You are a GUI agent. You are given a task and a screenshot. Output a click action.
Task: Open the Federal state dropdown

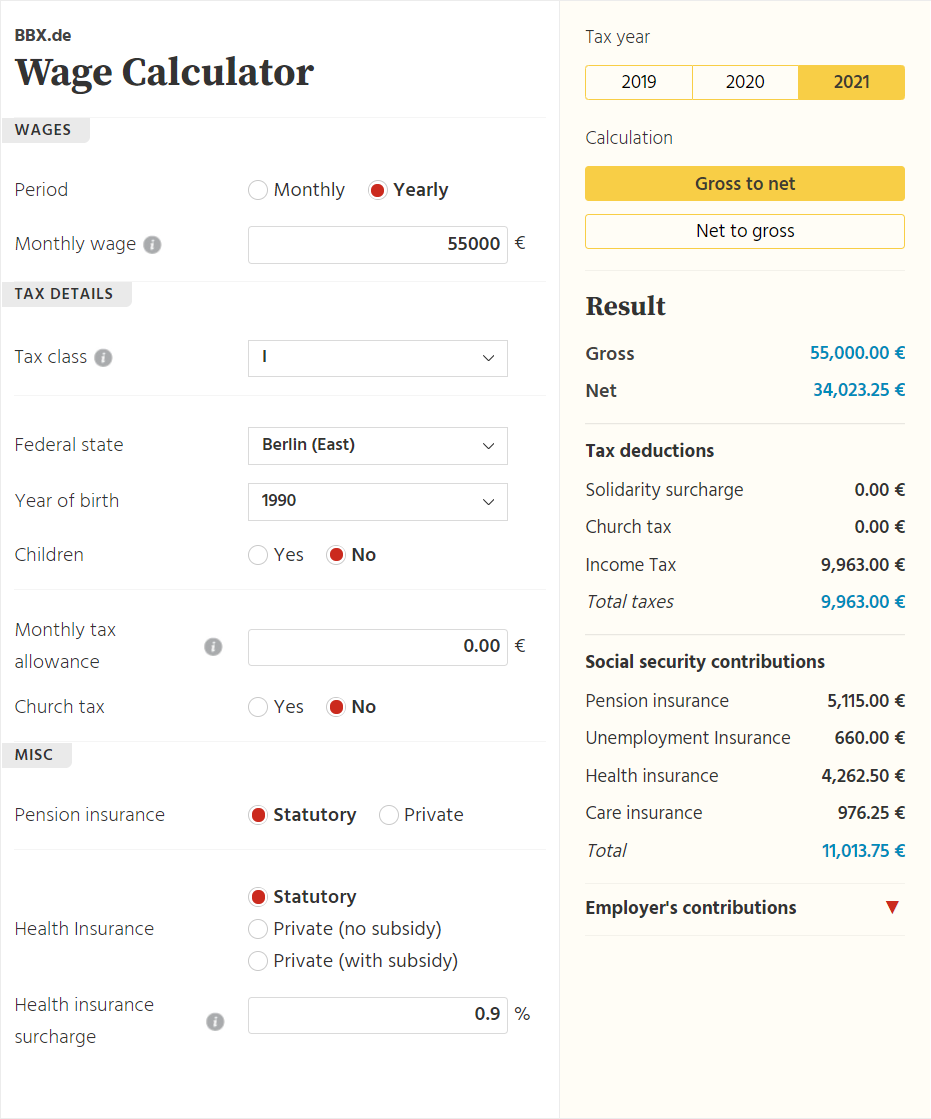[377, 446]
